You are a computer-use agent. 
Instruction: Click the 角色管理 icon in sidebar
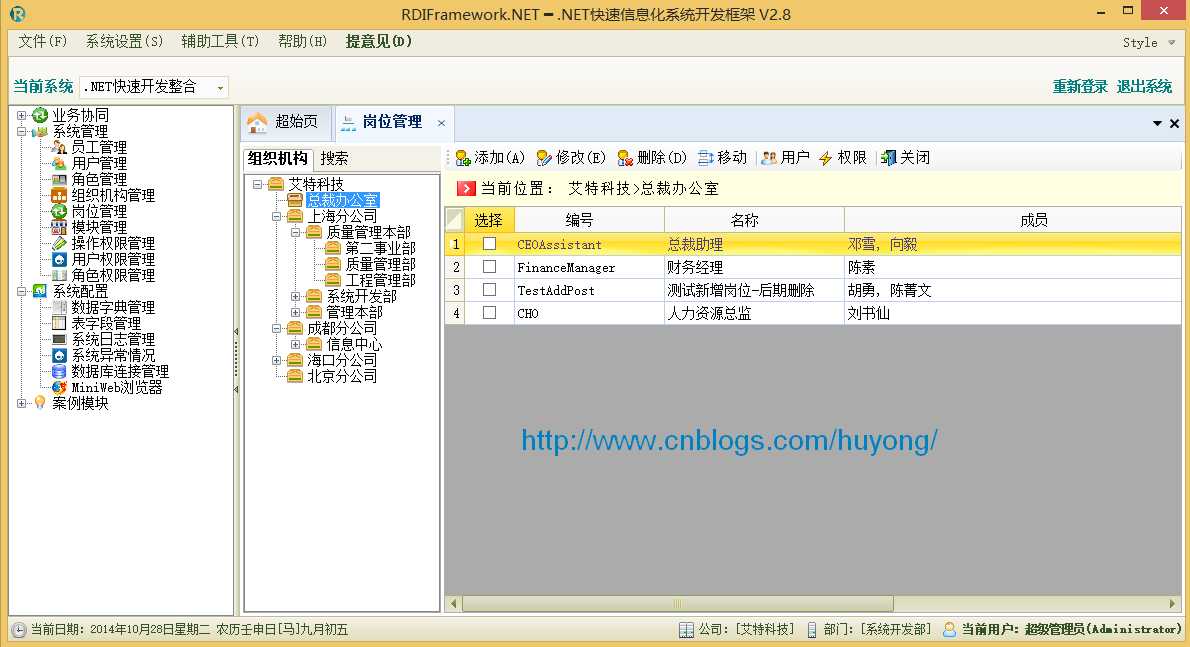tap(59, 180)
